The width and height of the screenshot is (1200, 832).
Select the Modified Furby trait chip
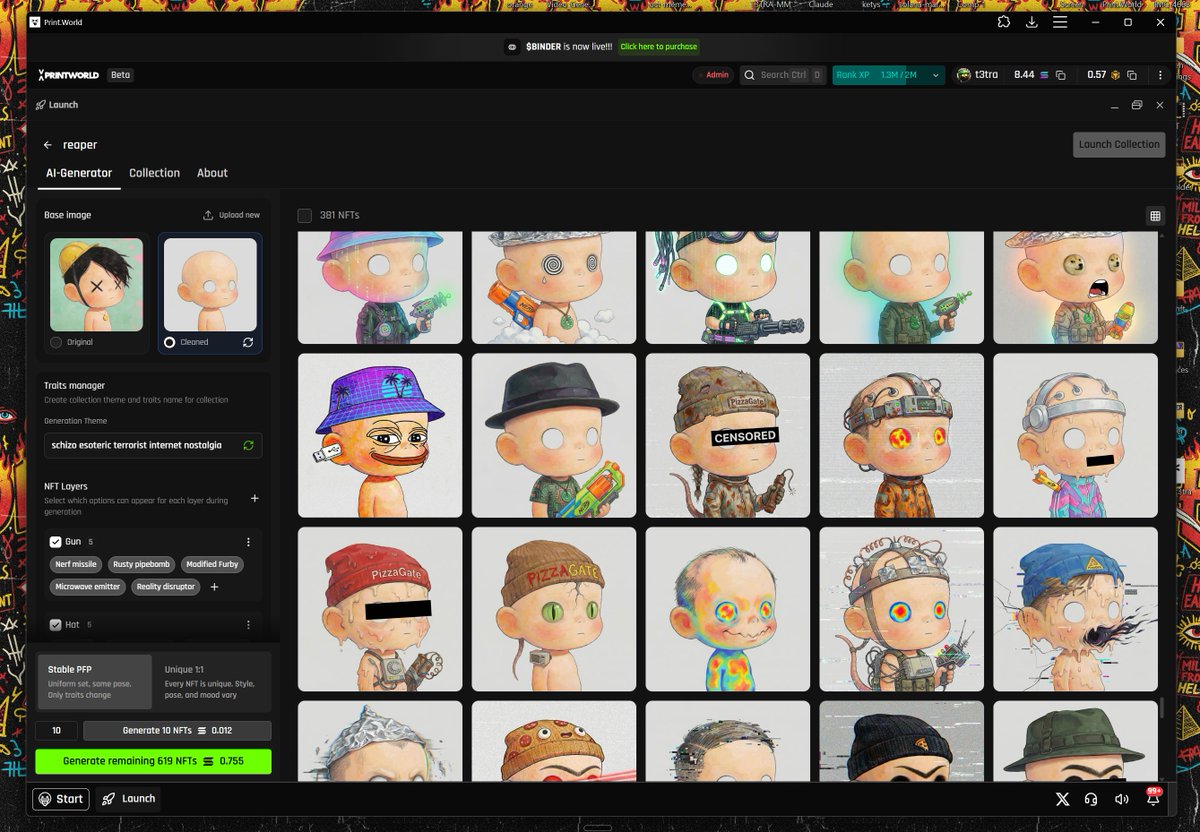click(x=212, y=564)
